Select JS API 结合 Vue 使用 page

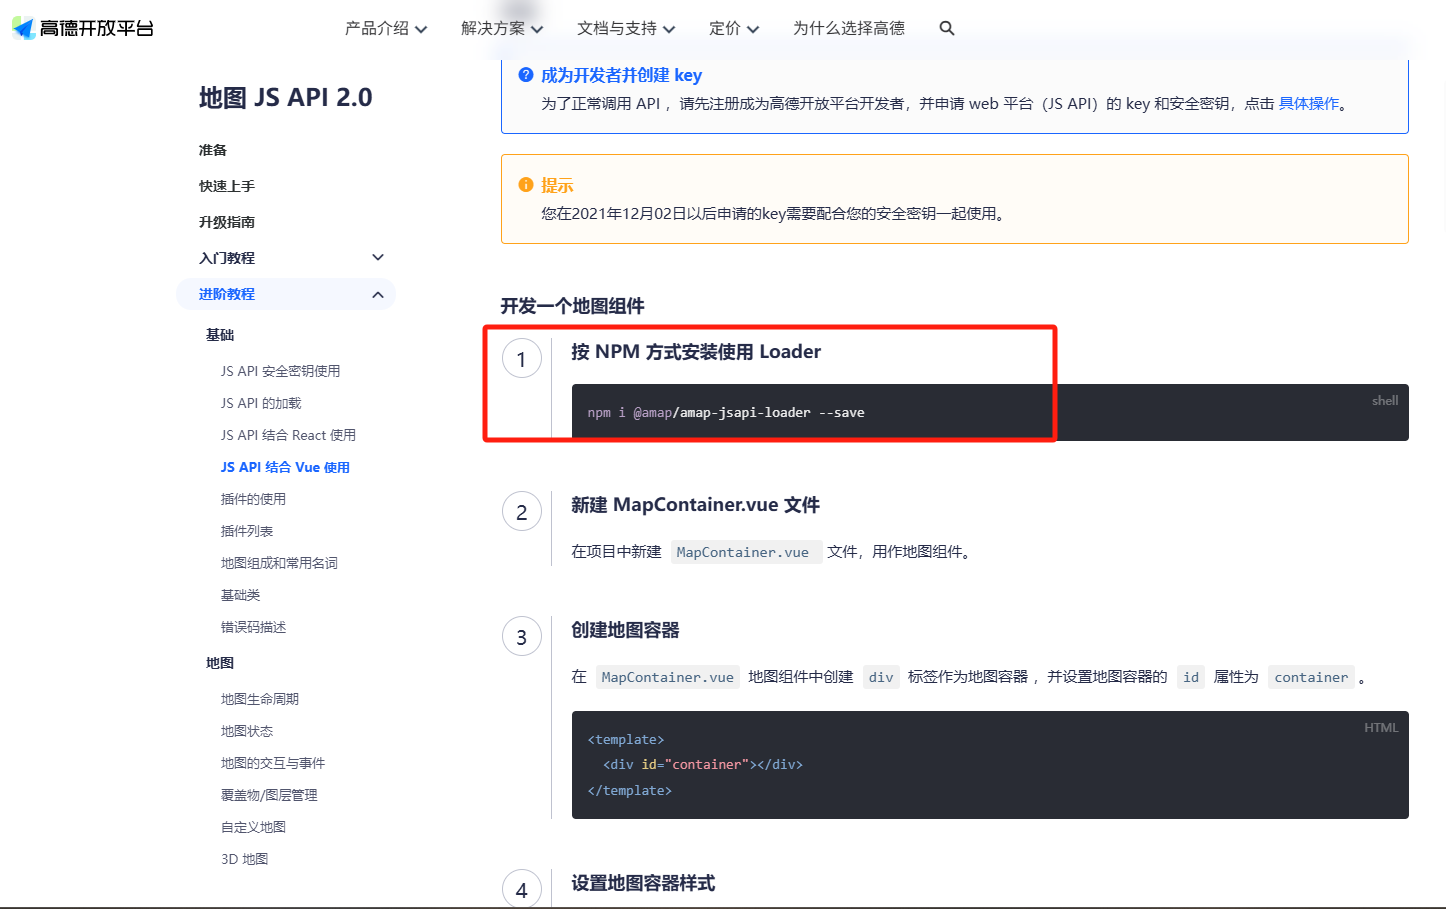coord(285,467)
